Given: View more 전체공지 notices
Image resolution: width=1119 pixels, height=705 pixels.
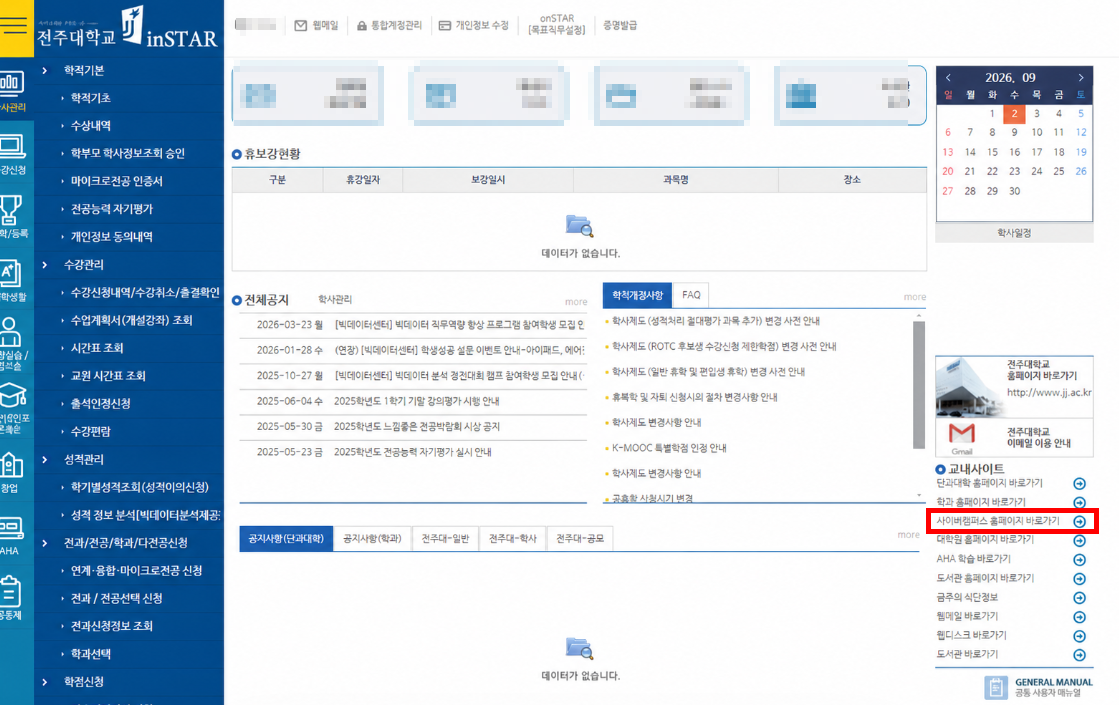Looking at the screenshot, I should (x=576, y=302).
